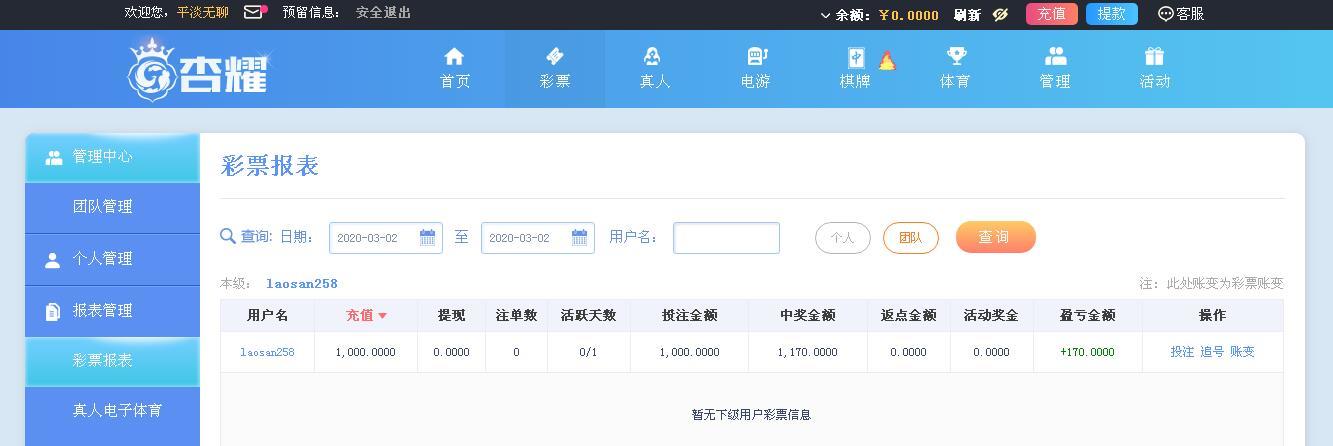Image resolution: width=1333 pixels, height=446 pixels.
Task: Open the 体育 trophy icon
Action: pos(956,57)
